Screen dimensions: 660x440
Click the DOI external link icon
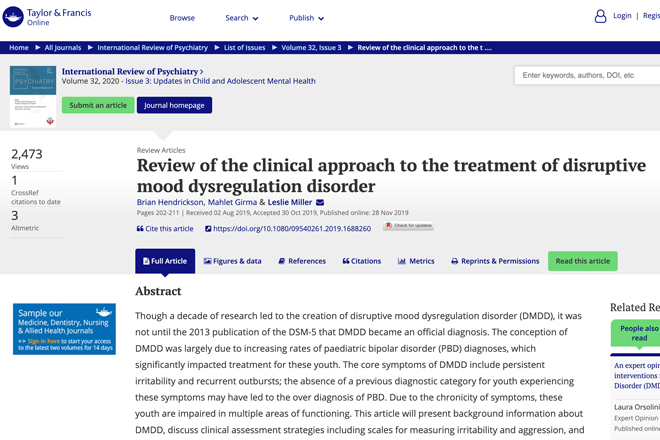(x=208, y=229)
